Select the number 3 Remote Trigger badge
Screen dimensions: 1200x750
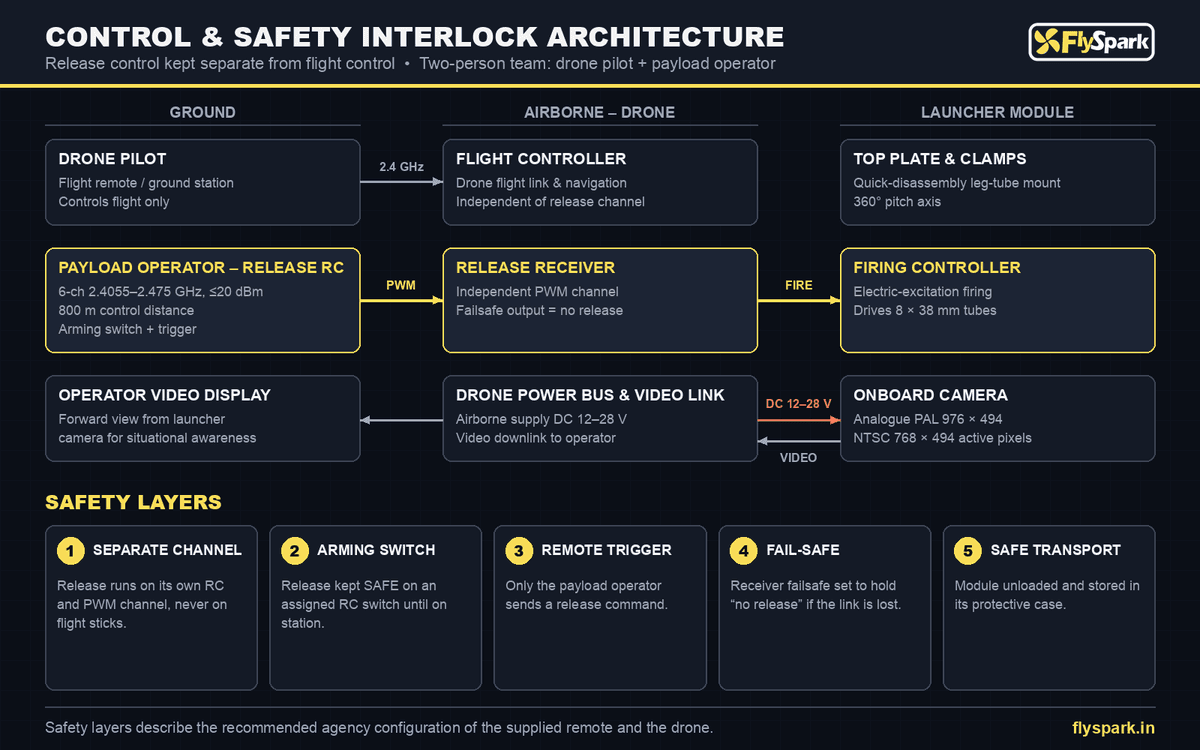[518, 550]
